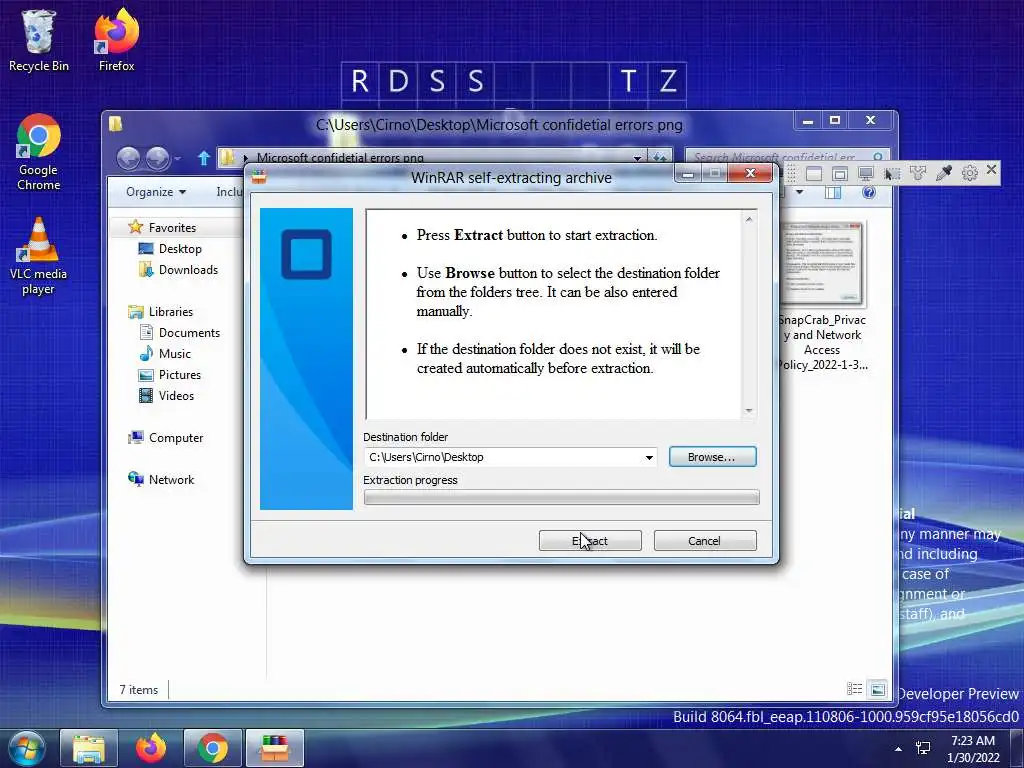The height and width of the screenshot is (768, 1024).
Task: Open the recent pages arrow beside the Forward button
Action: (178, 159)
